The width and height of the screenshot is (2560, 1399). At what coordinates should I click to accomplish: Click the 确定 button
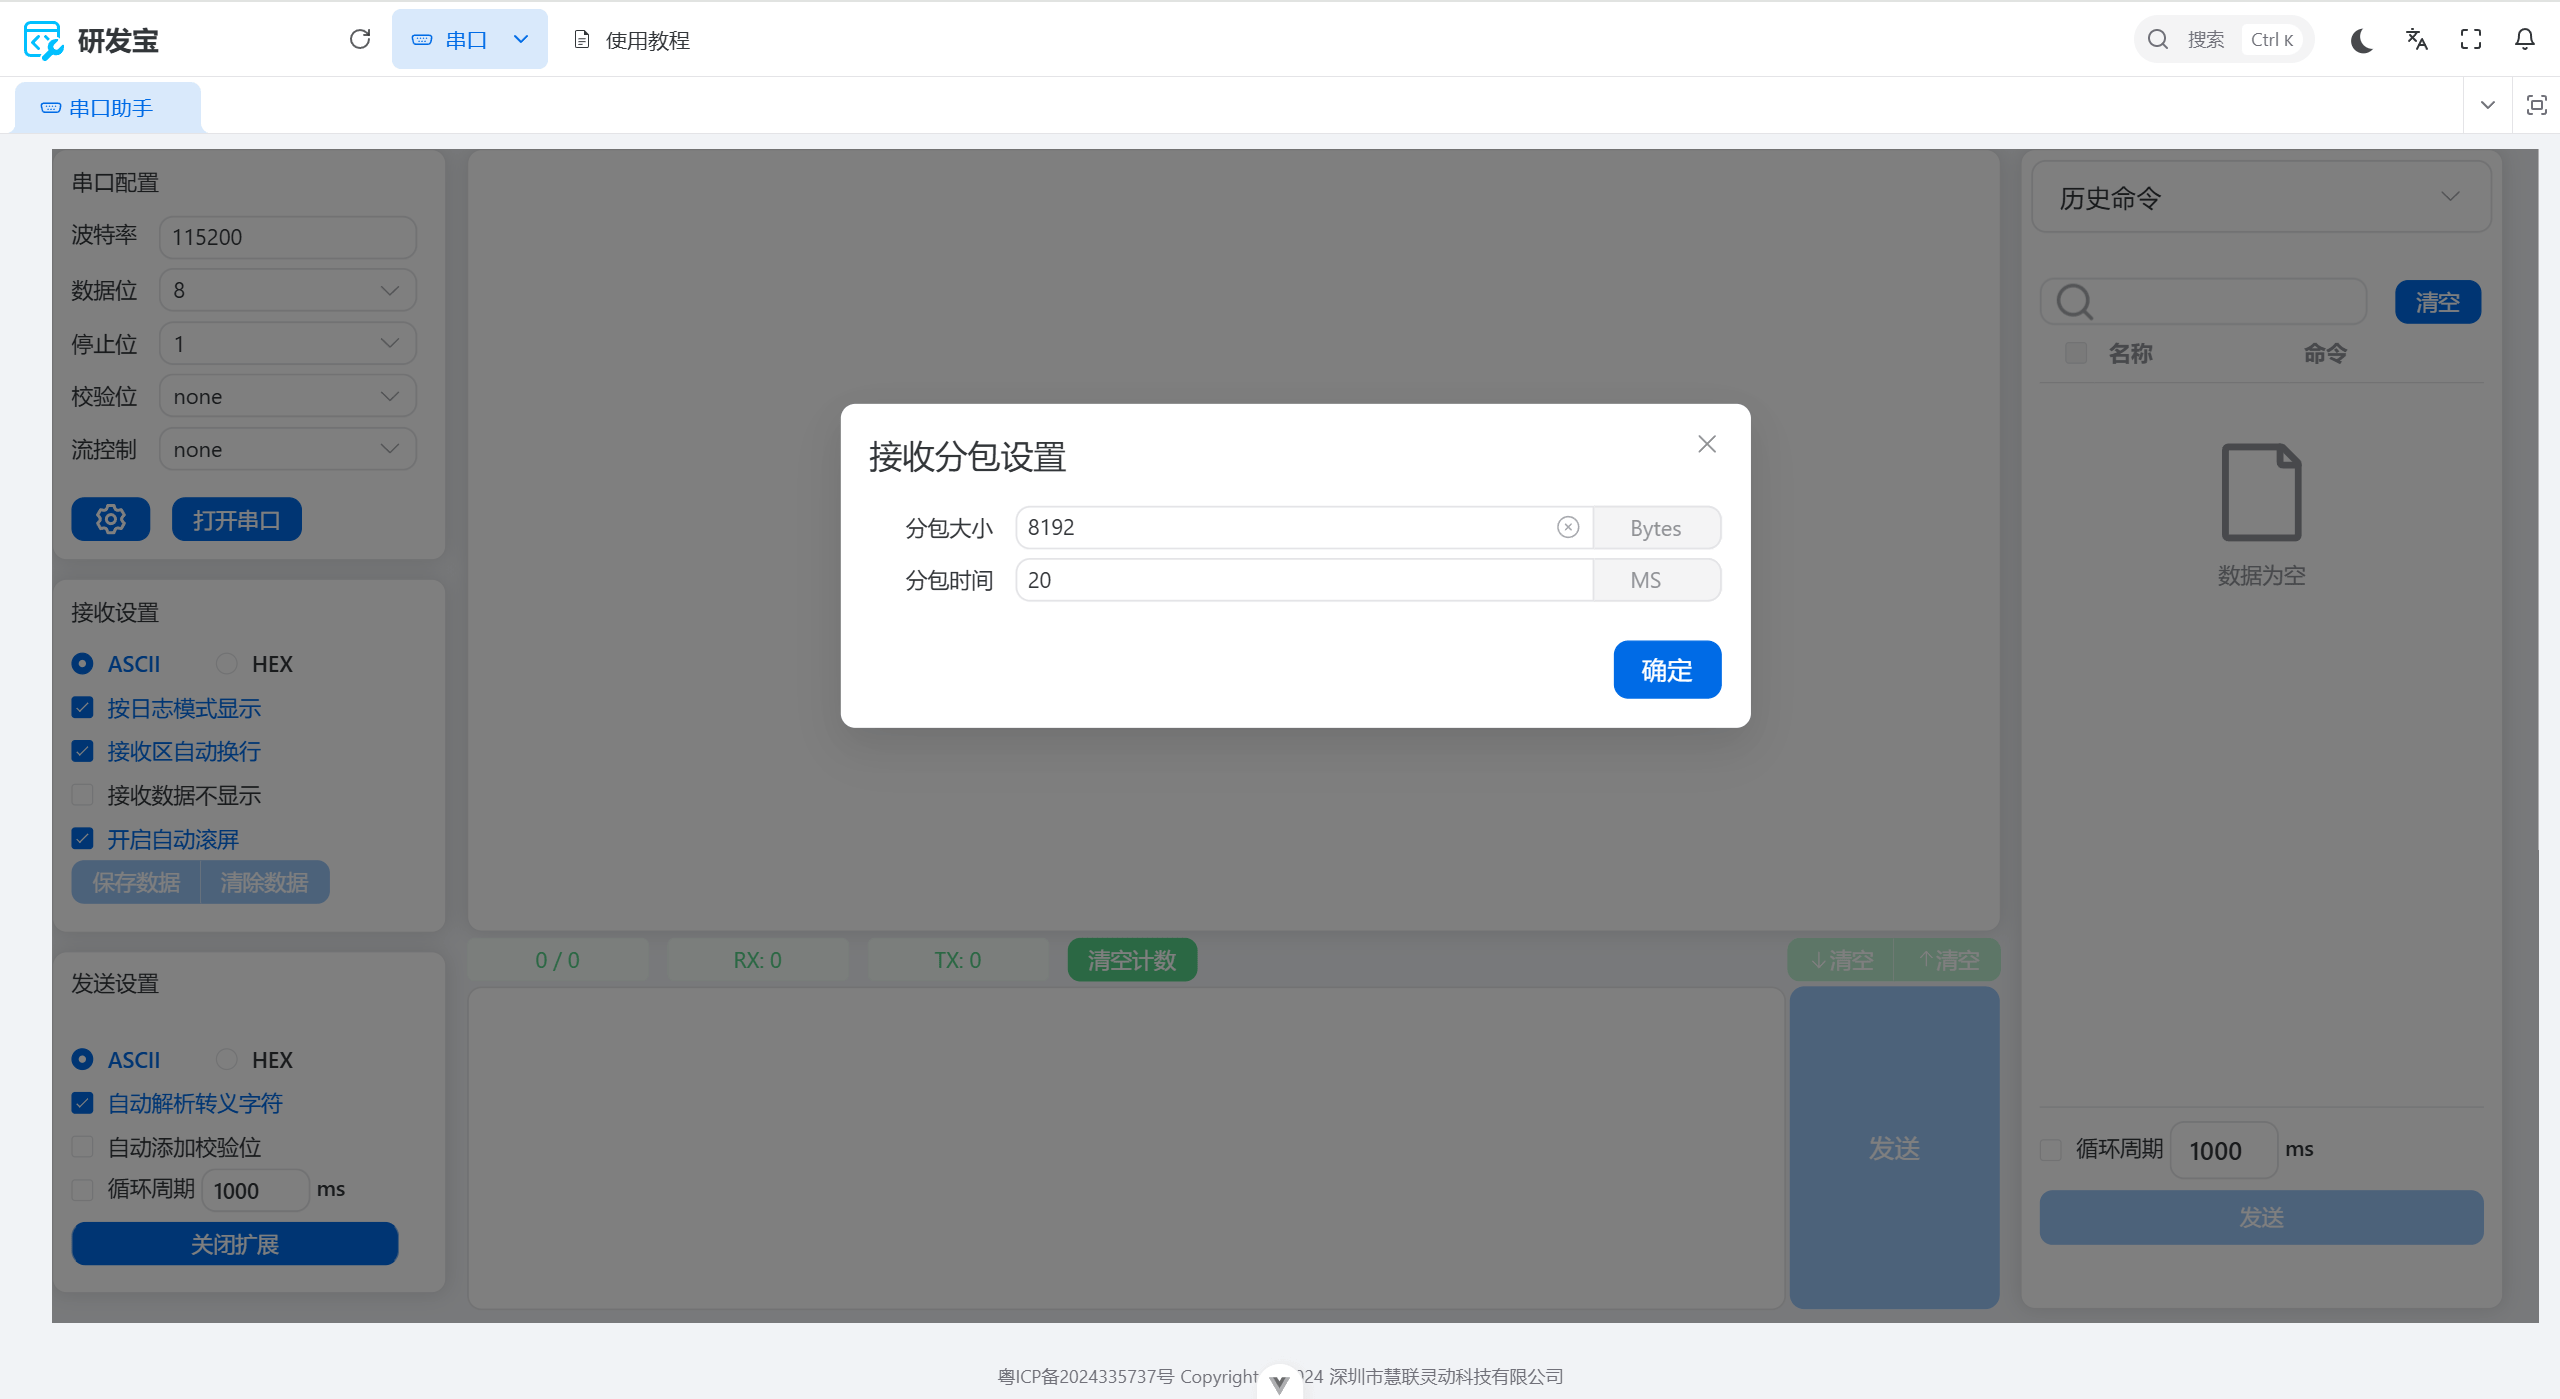click(1666, 669)
